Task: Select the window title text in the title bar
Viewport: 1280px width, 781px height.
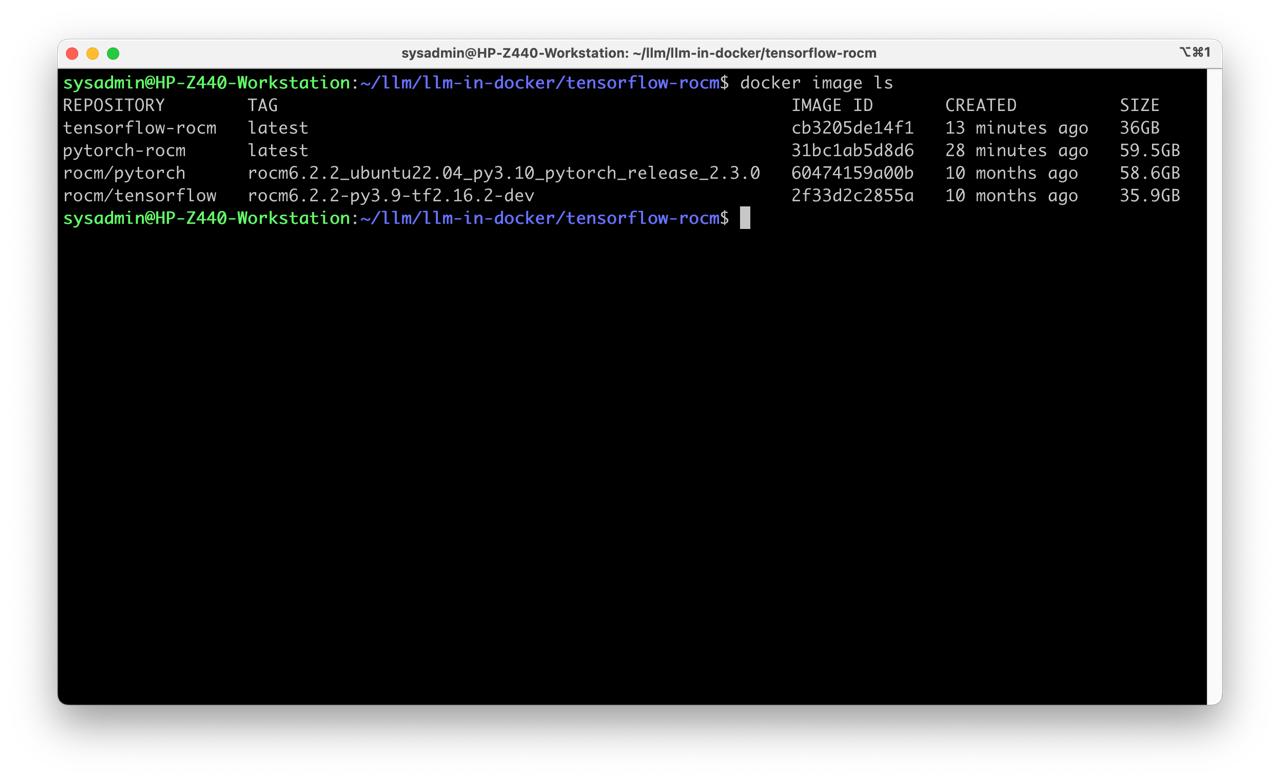Action: pos(639,53)
